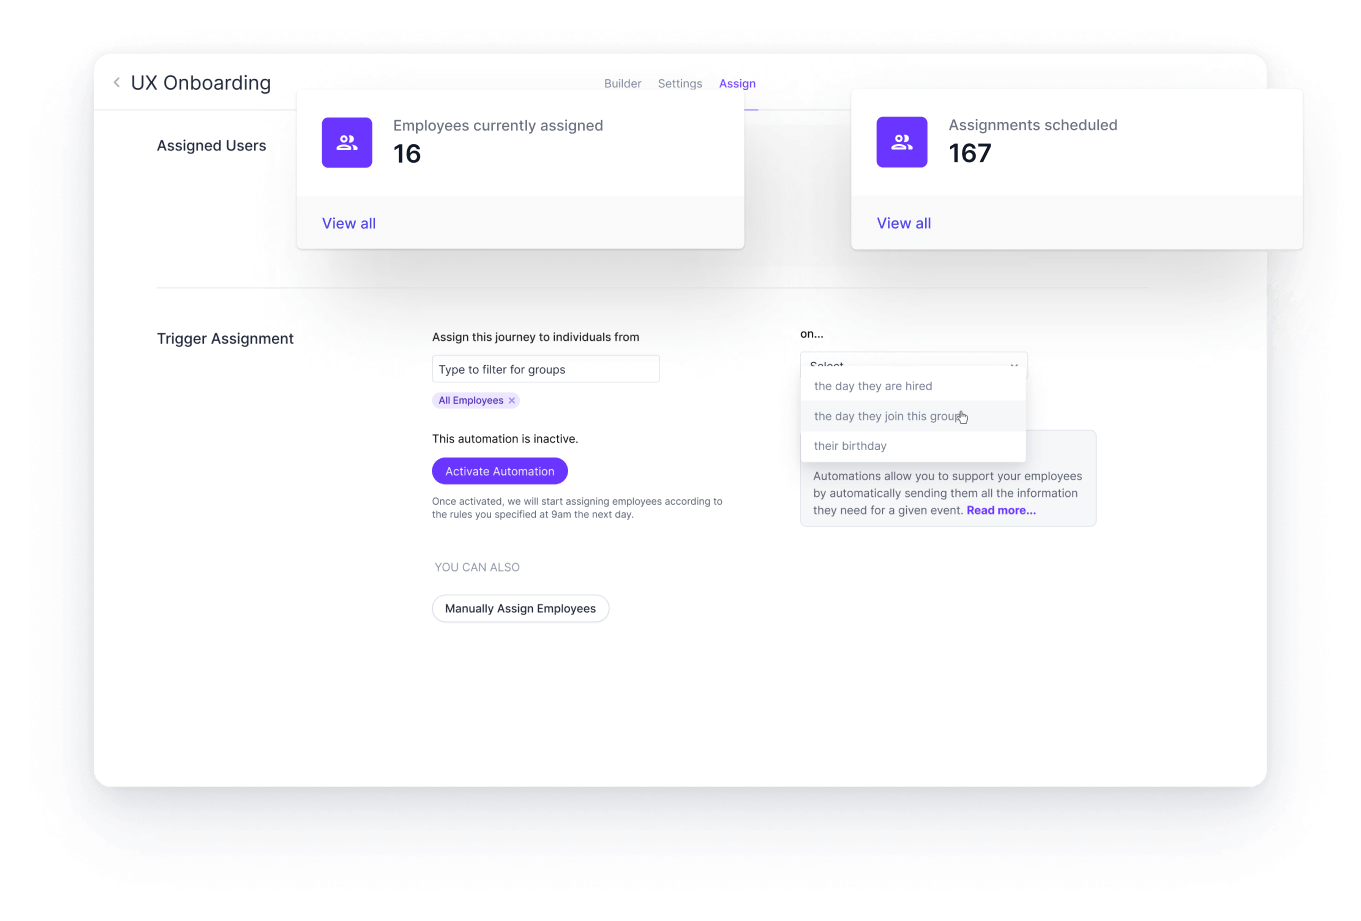Pick 'their birthday' from the list
This screenshot has width=1361, height=921.
click(x=850, y=445)
